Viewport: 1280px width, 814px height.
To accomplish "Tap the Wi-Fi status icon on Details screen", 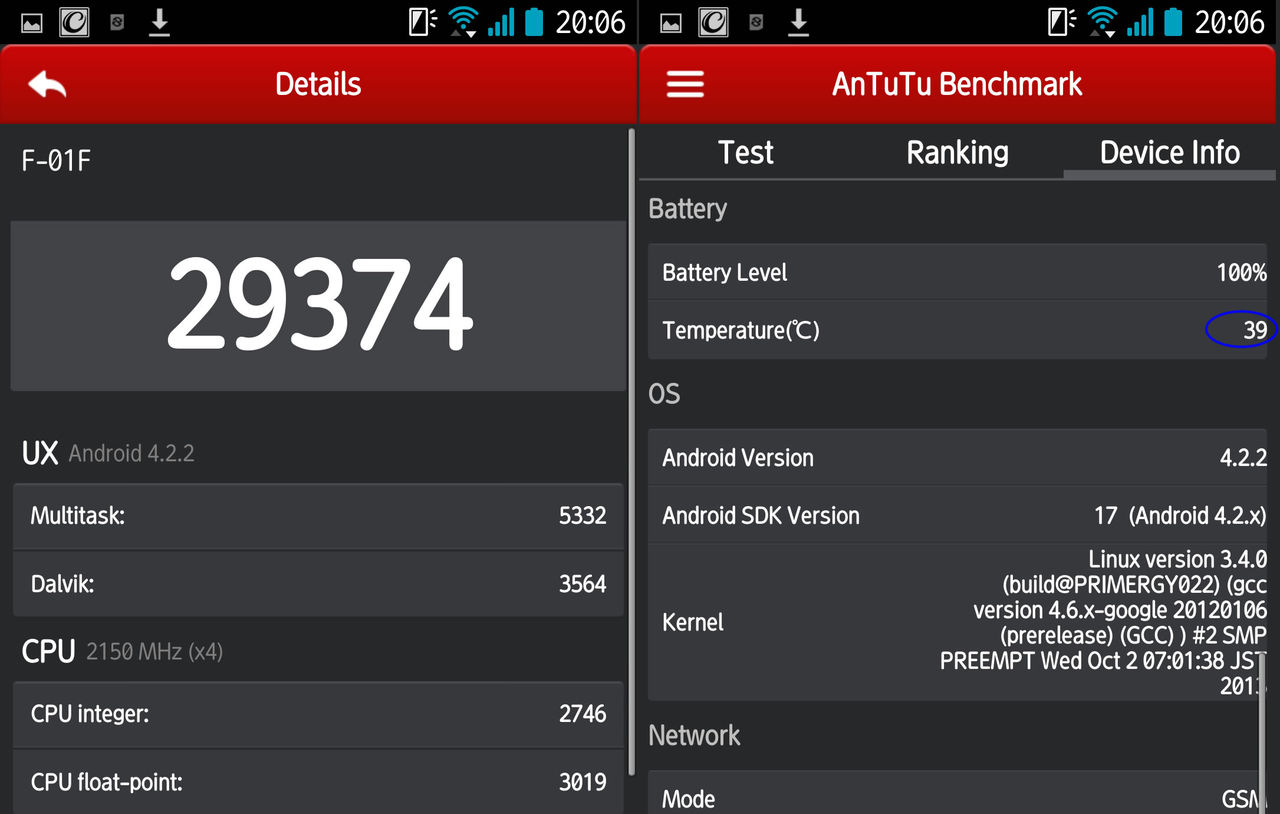I will click(x=463, y=22).
